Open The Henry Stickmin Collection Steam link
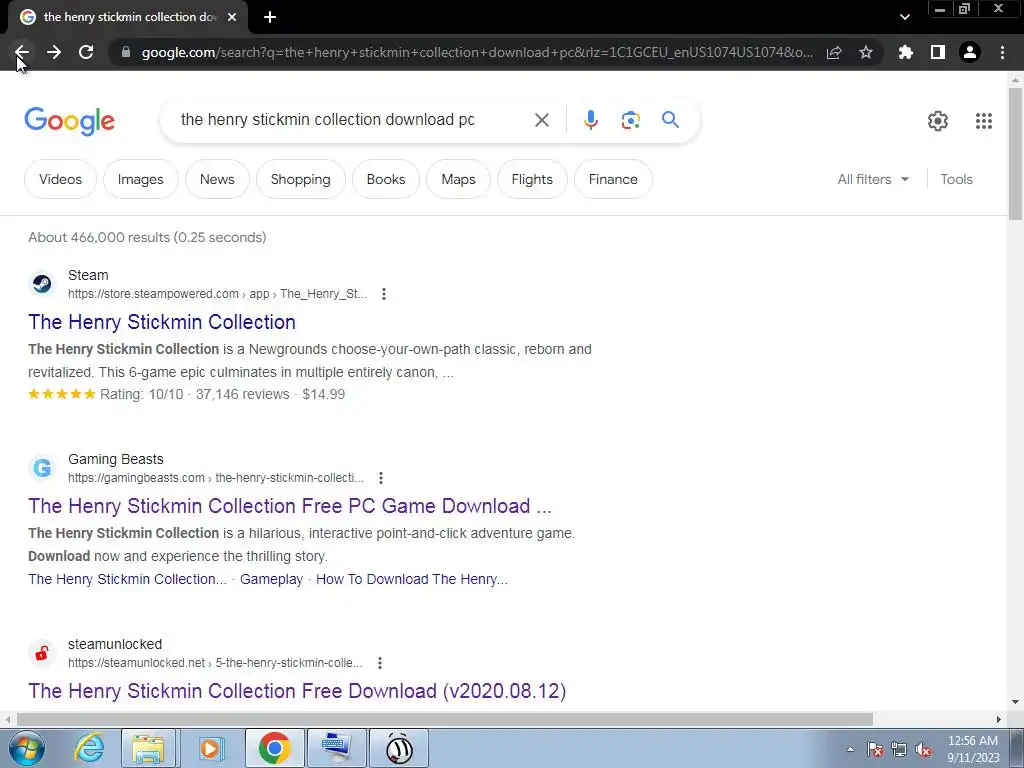This screenshot has width=1024, height=768. [x=162, y=322]
